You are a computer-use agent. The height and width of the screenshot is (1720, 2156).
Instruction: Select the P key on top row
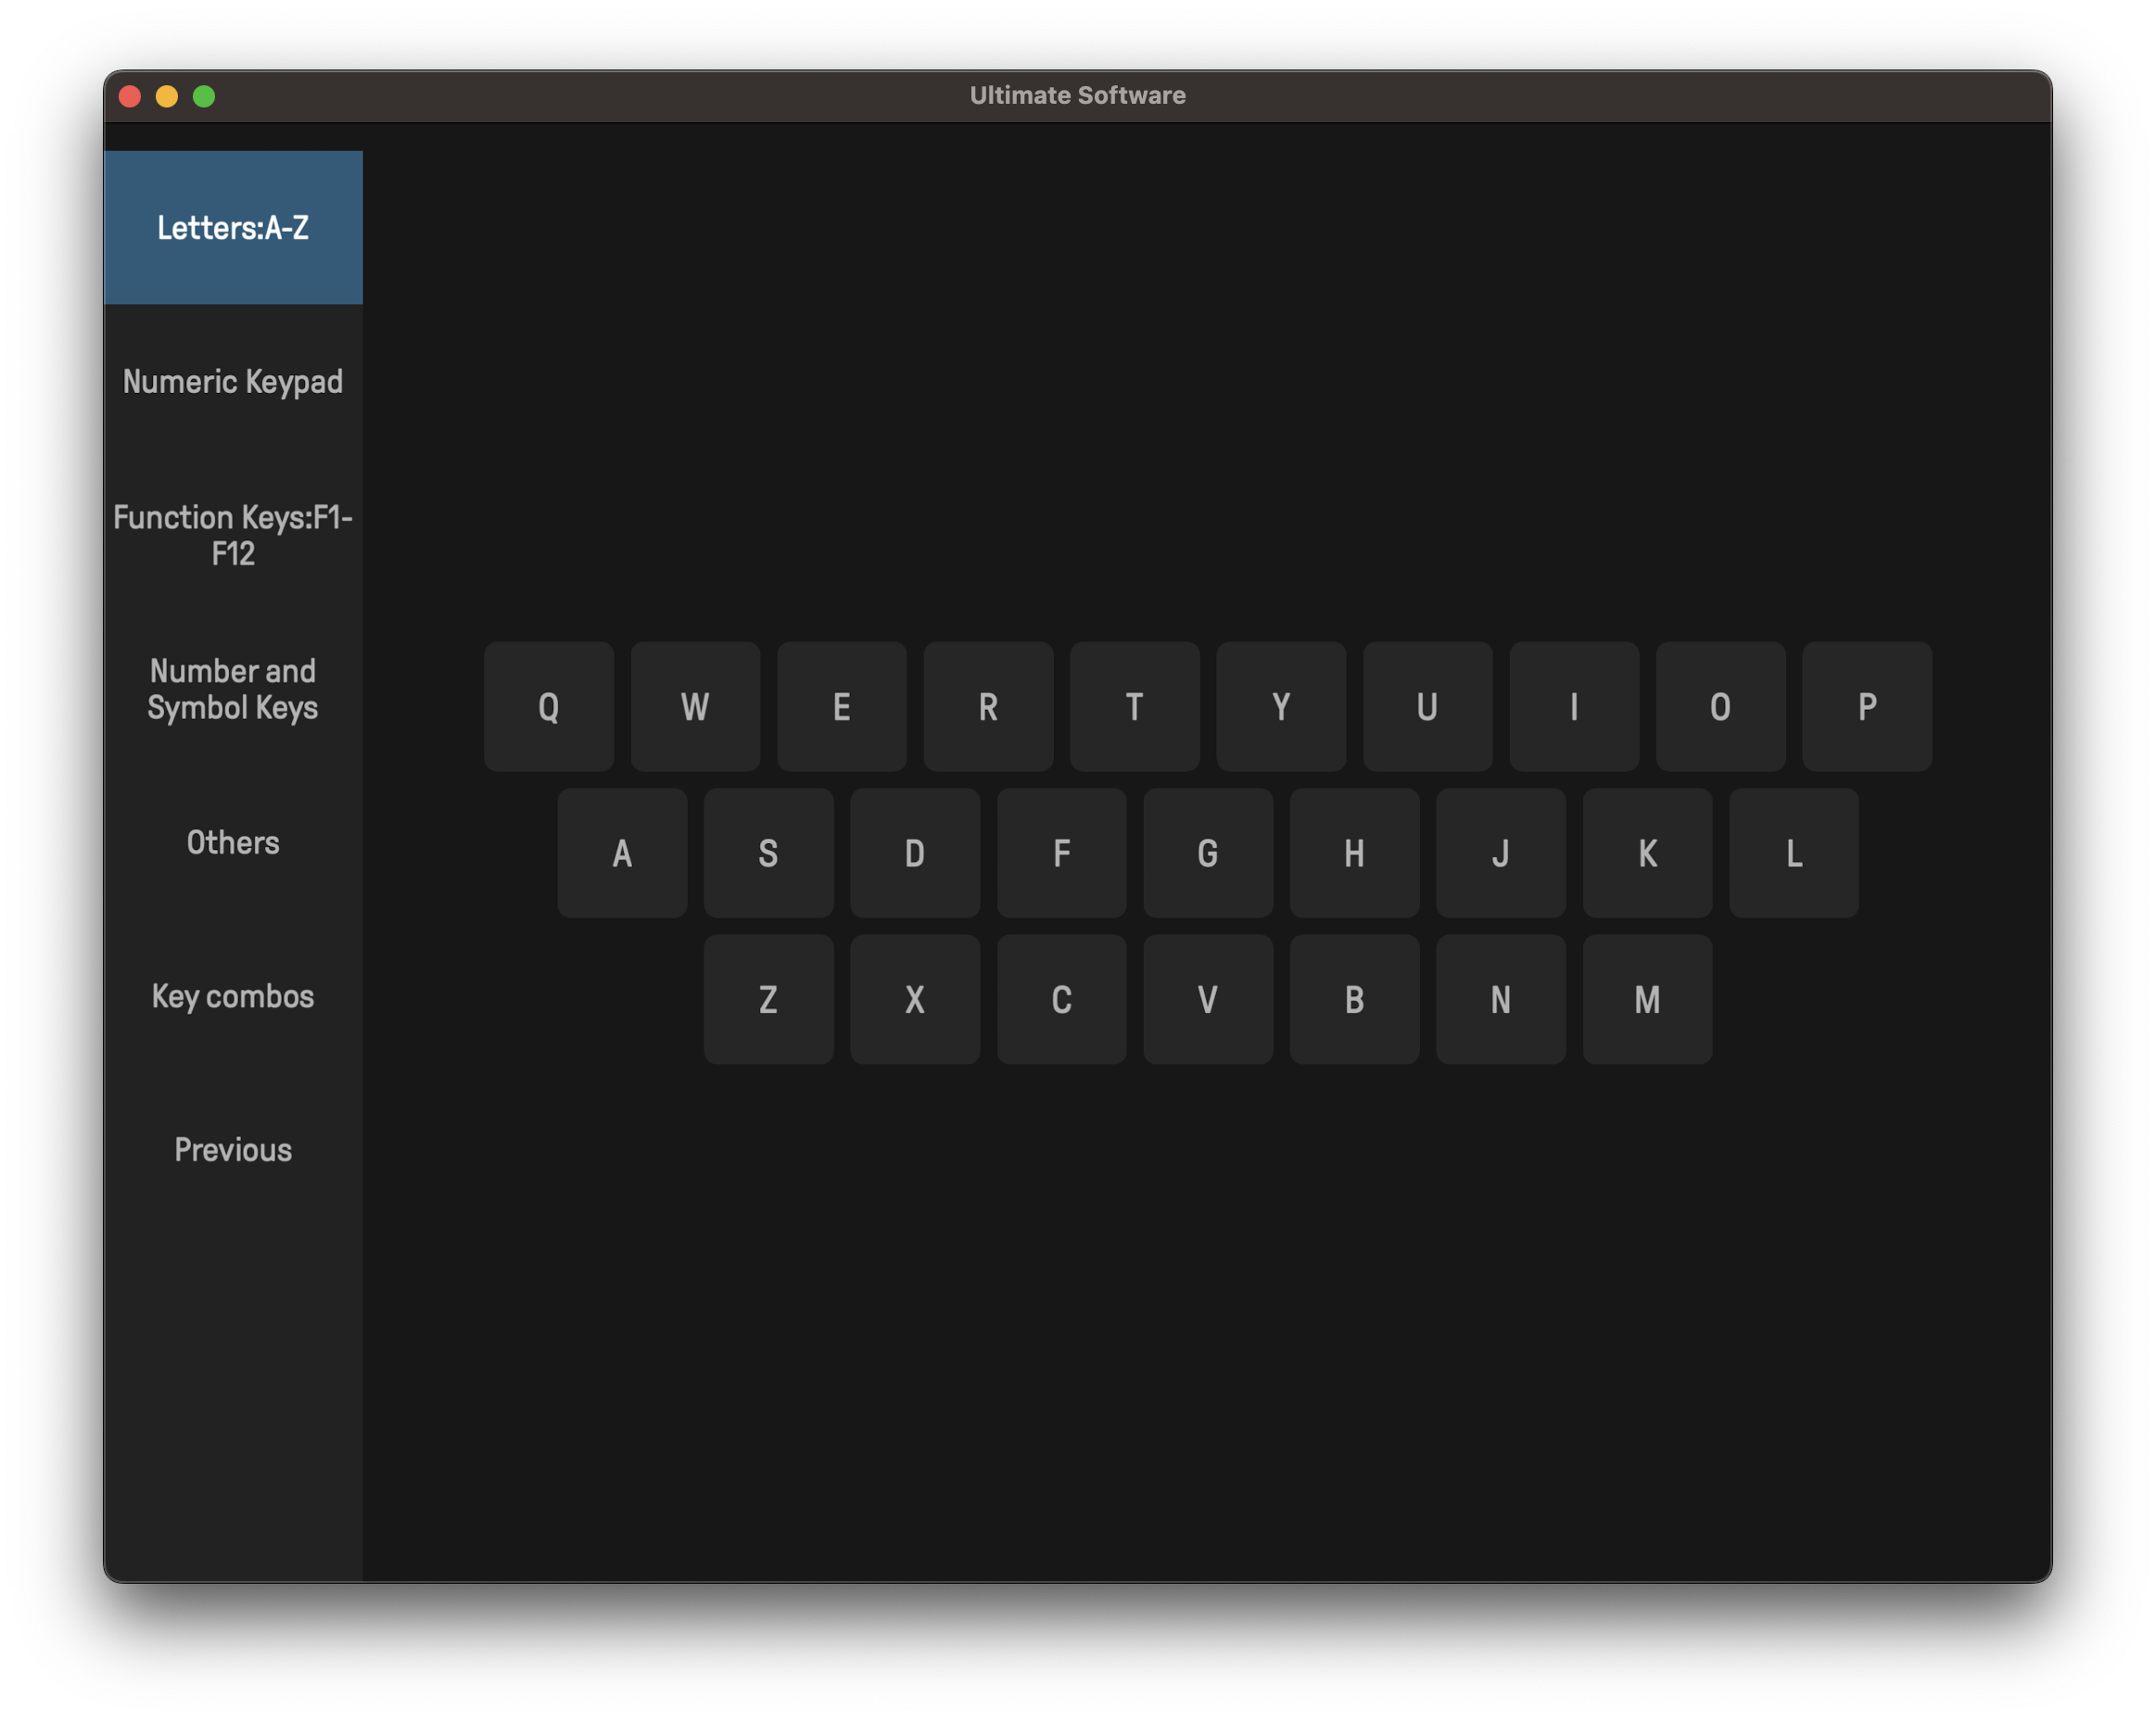coord(1866,707)
